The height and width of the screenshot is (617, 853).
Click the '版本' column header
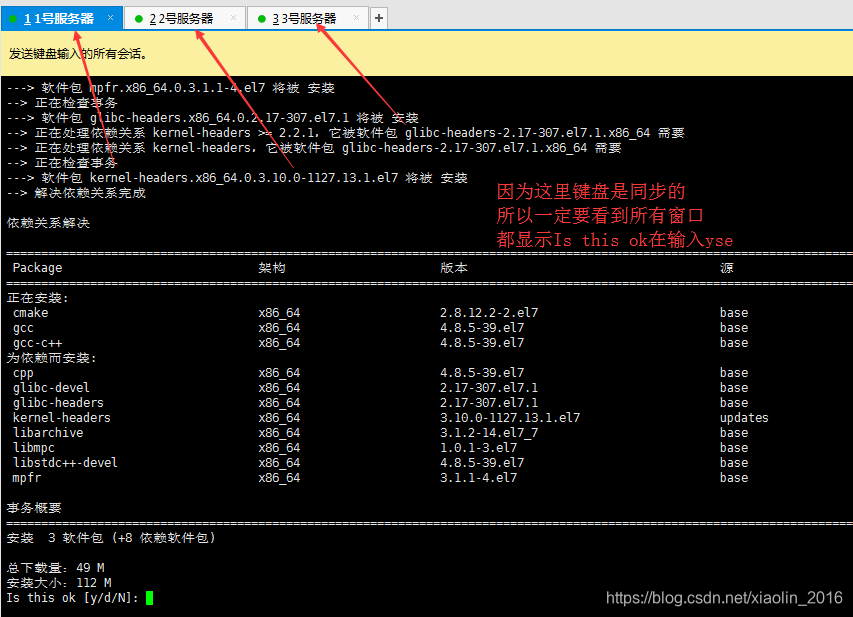[x=454, y=268]
